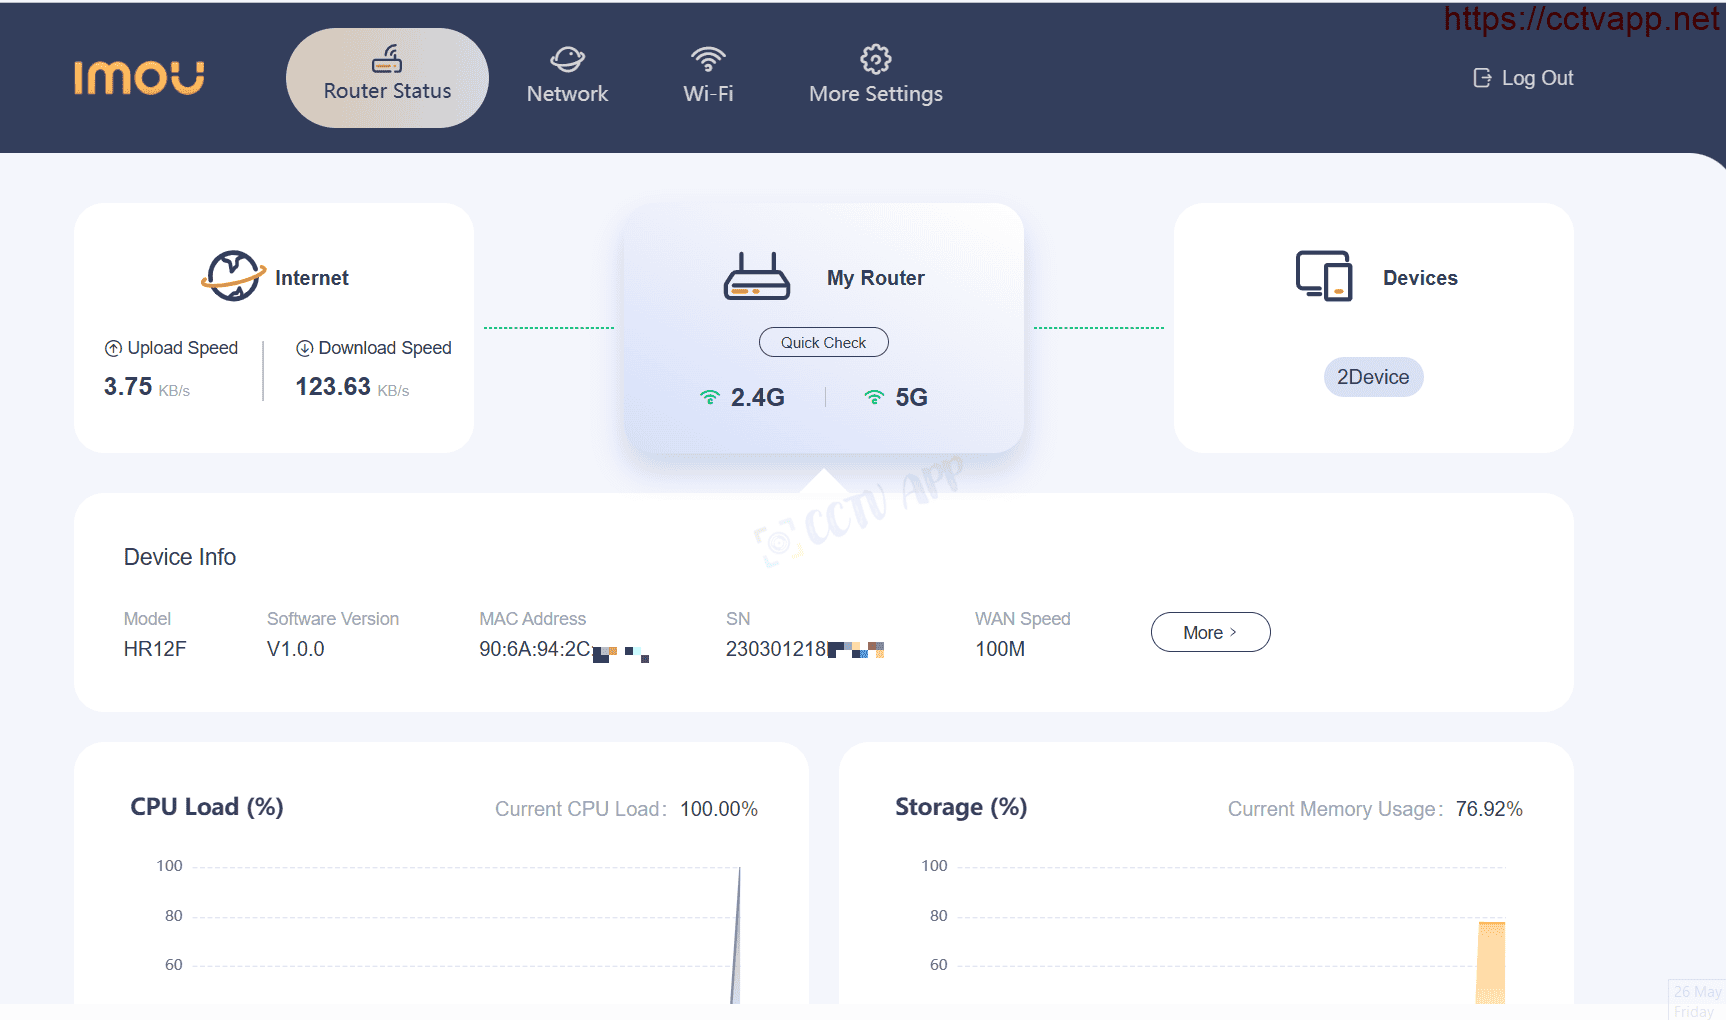Click the CPU Load chart spike
This screenshot has width=1726, height=1020.
click(736, 935)
